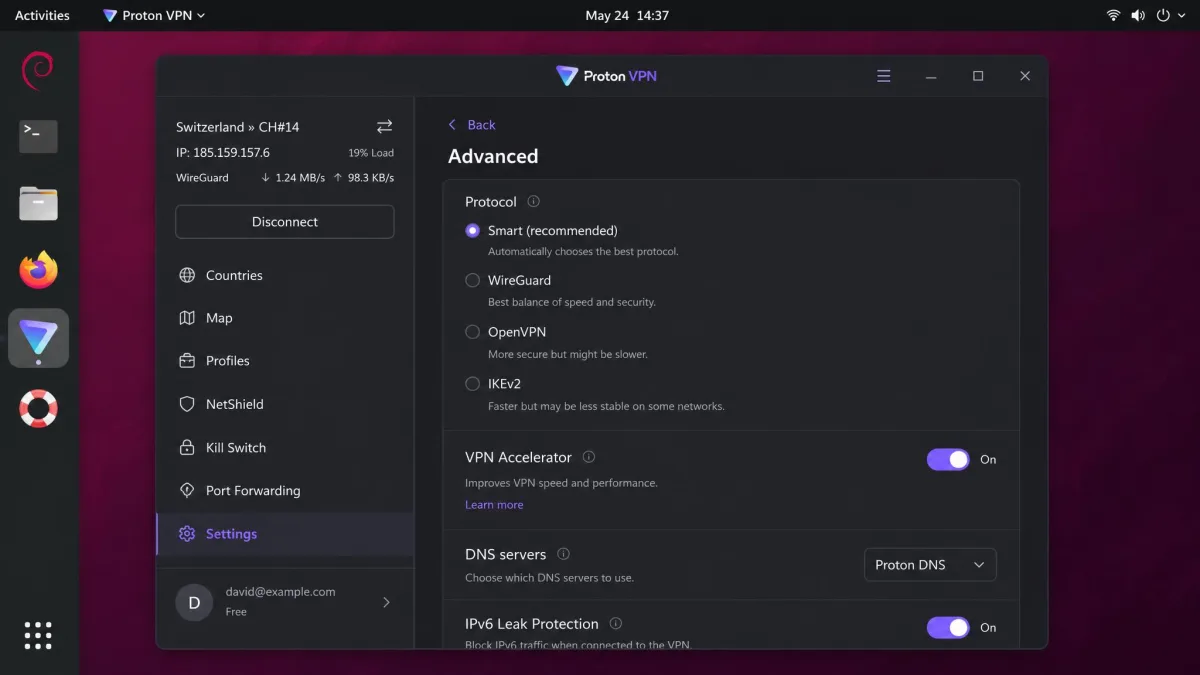This screenshot has width=1200, height=675.
Task: Click info icon beside IPv6 Leak Protection
Action: point(616,624)
